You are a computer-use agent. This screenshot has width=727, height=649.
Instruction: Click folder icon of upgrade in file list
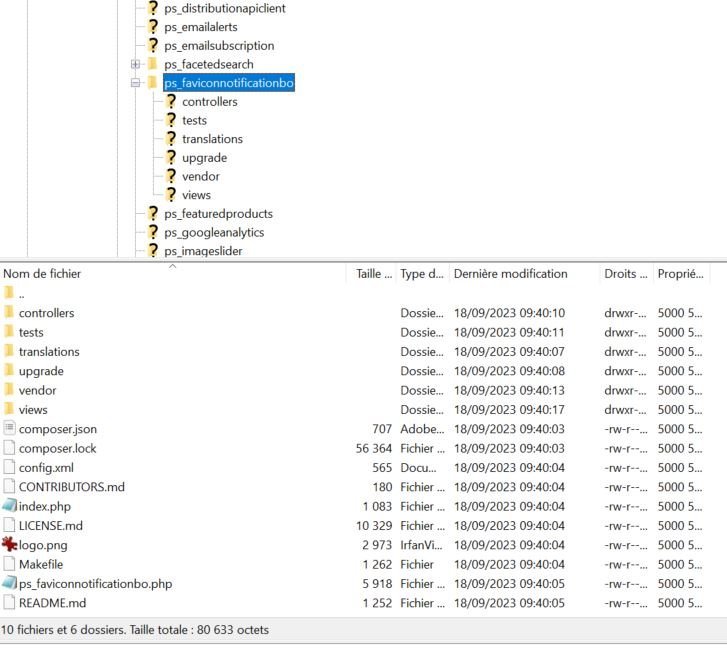coord(9,370)
